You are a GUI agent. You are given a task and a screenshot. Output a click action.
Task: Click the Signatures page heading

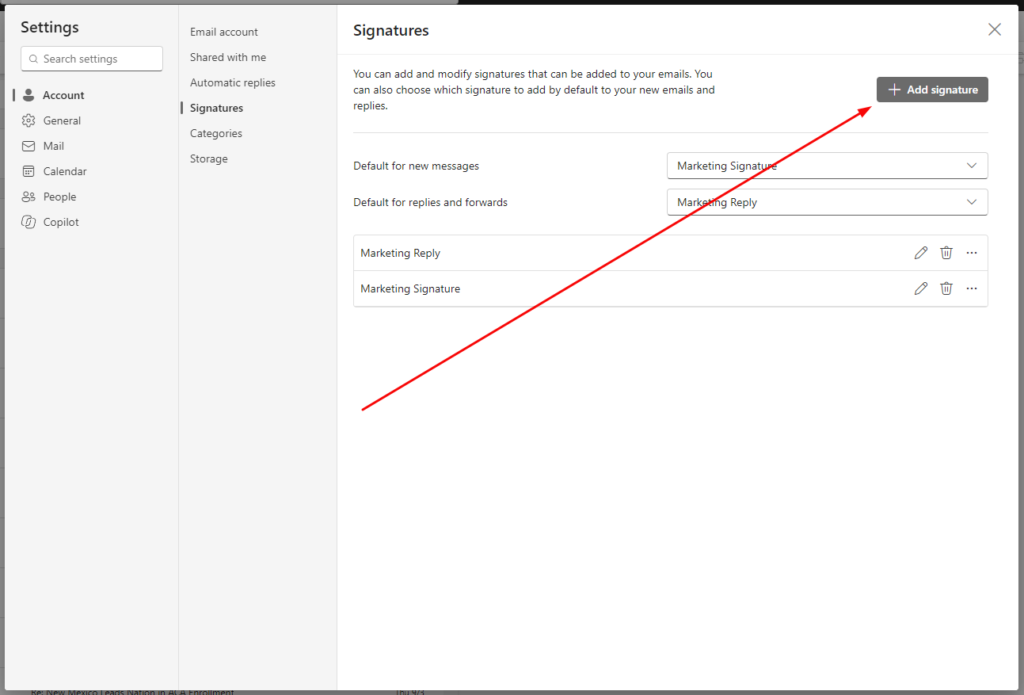391,30
